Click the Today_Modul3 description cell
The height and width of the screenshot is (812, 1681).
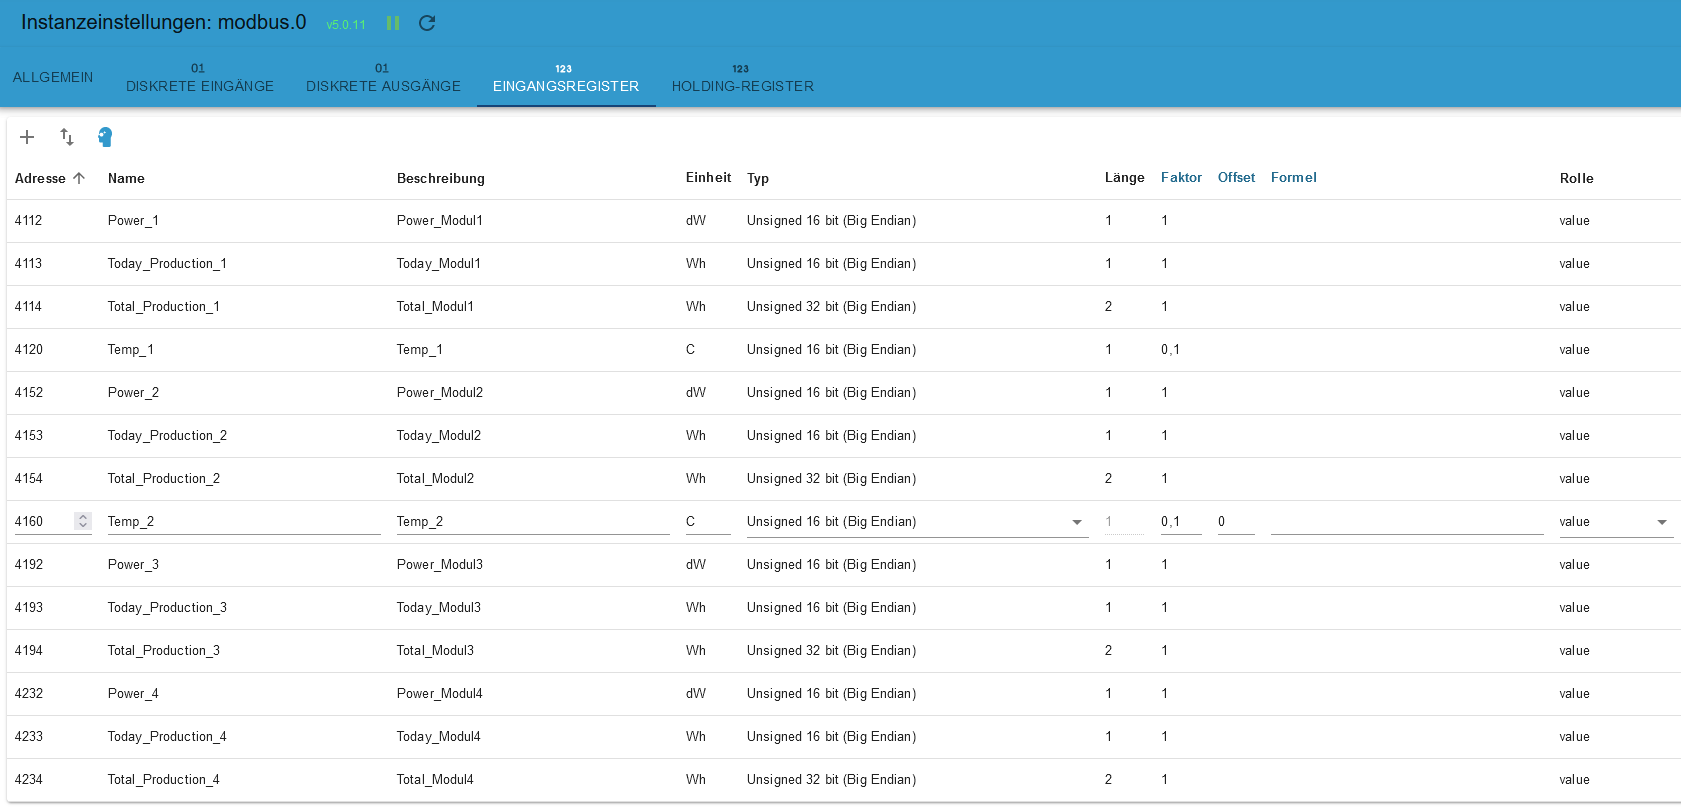(439, 607)
